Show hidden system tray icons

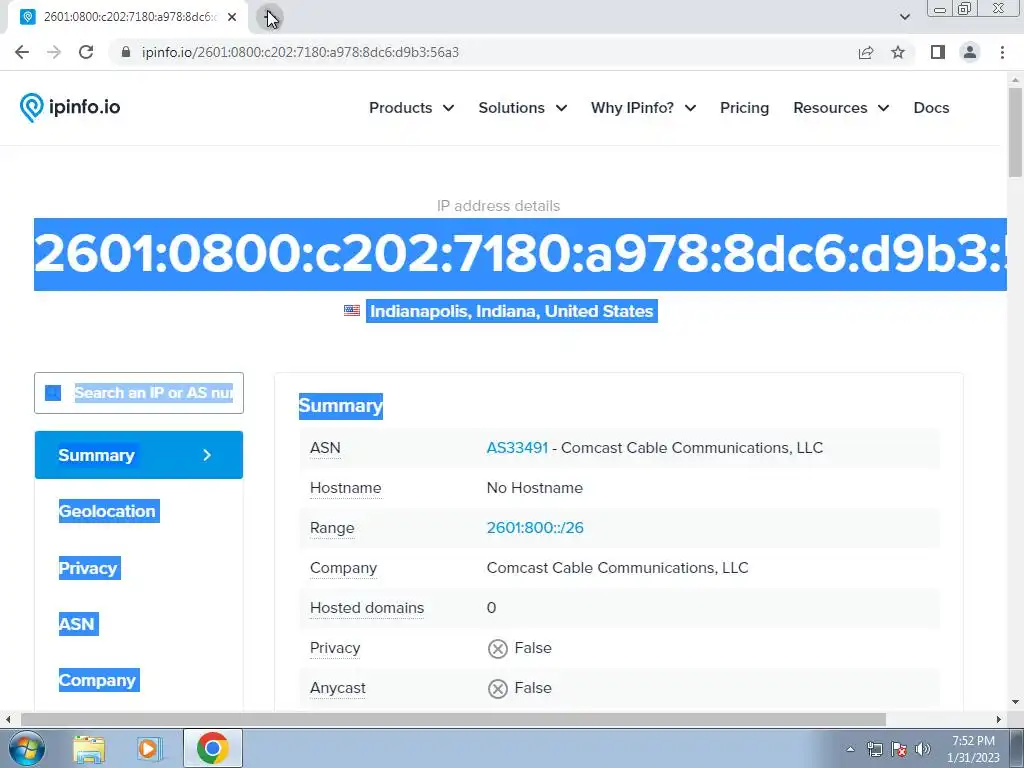click(x=850, y=749)
